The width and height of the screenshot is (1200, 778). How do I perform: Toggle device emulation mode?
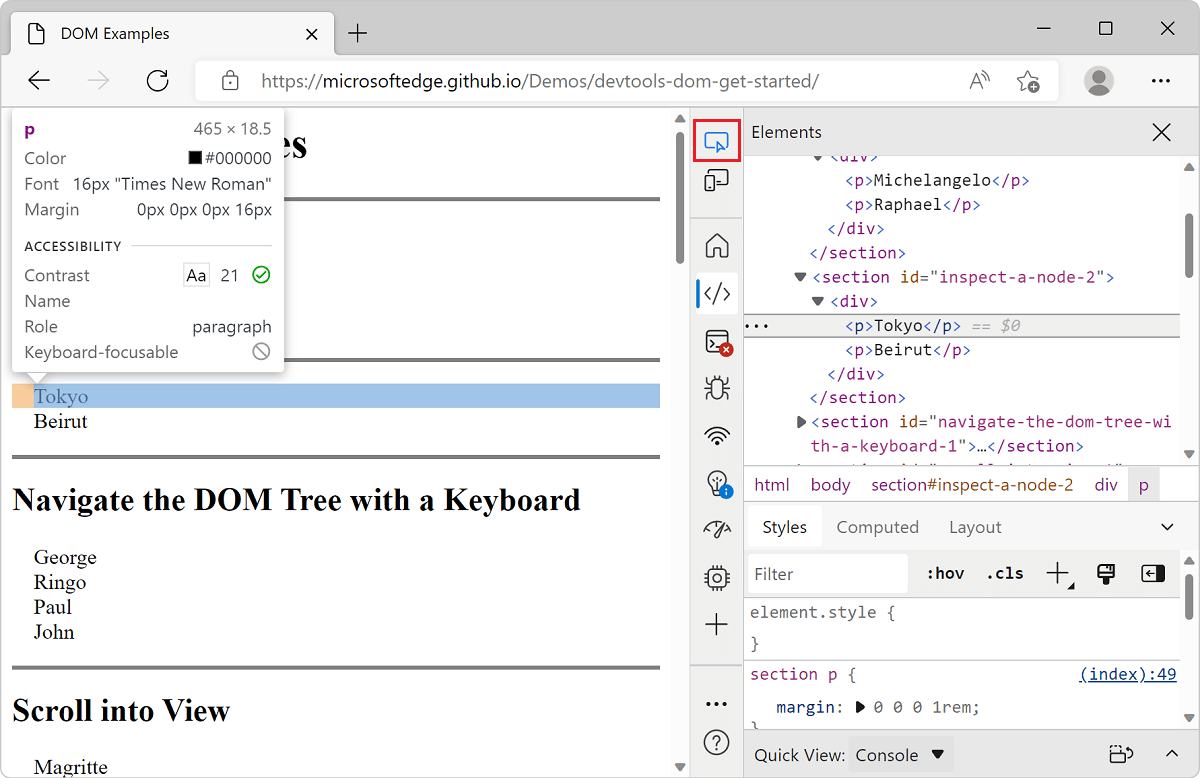[x=716, y=180]
